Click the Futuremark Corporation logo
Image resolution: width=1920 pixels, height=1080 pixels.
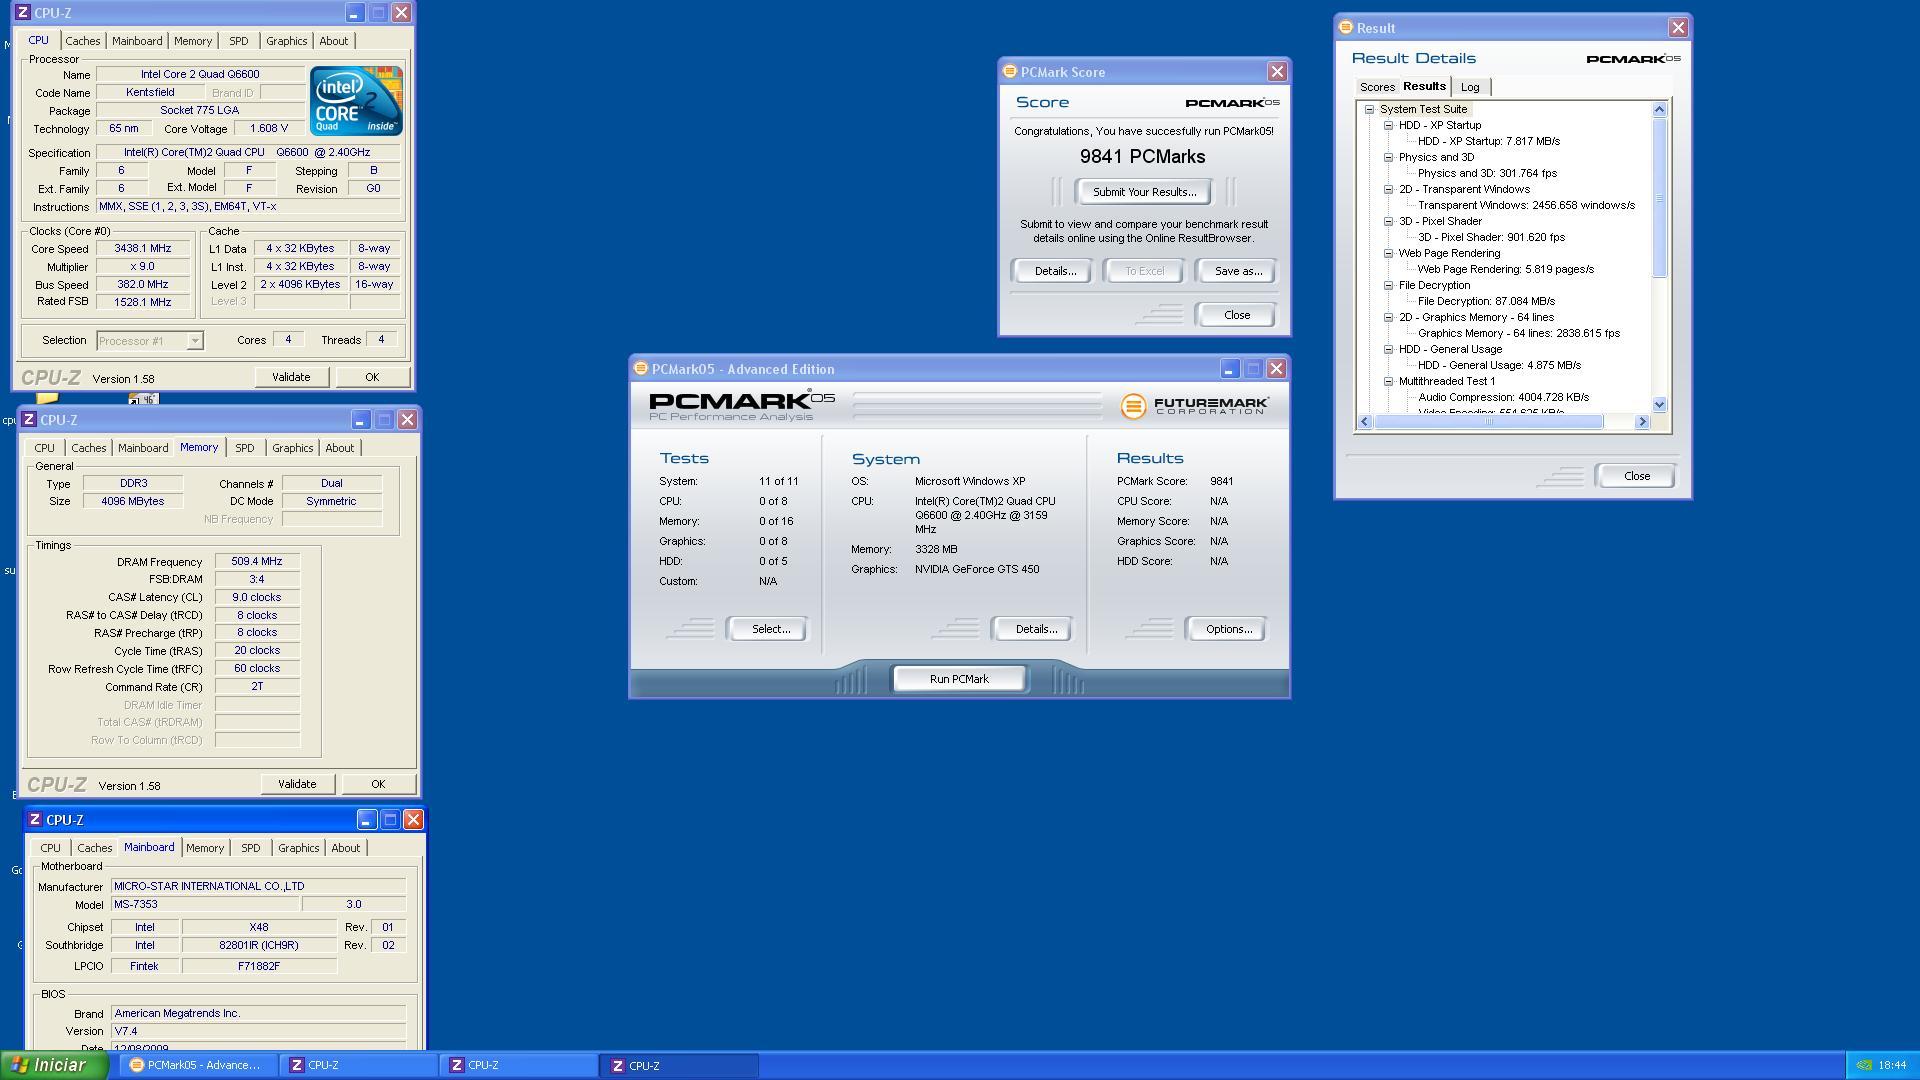click(1195, 405)
